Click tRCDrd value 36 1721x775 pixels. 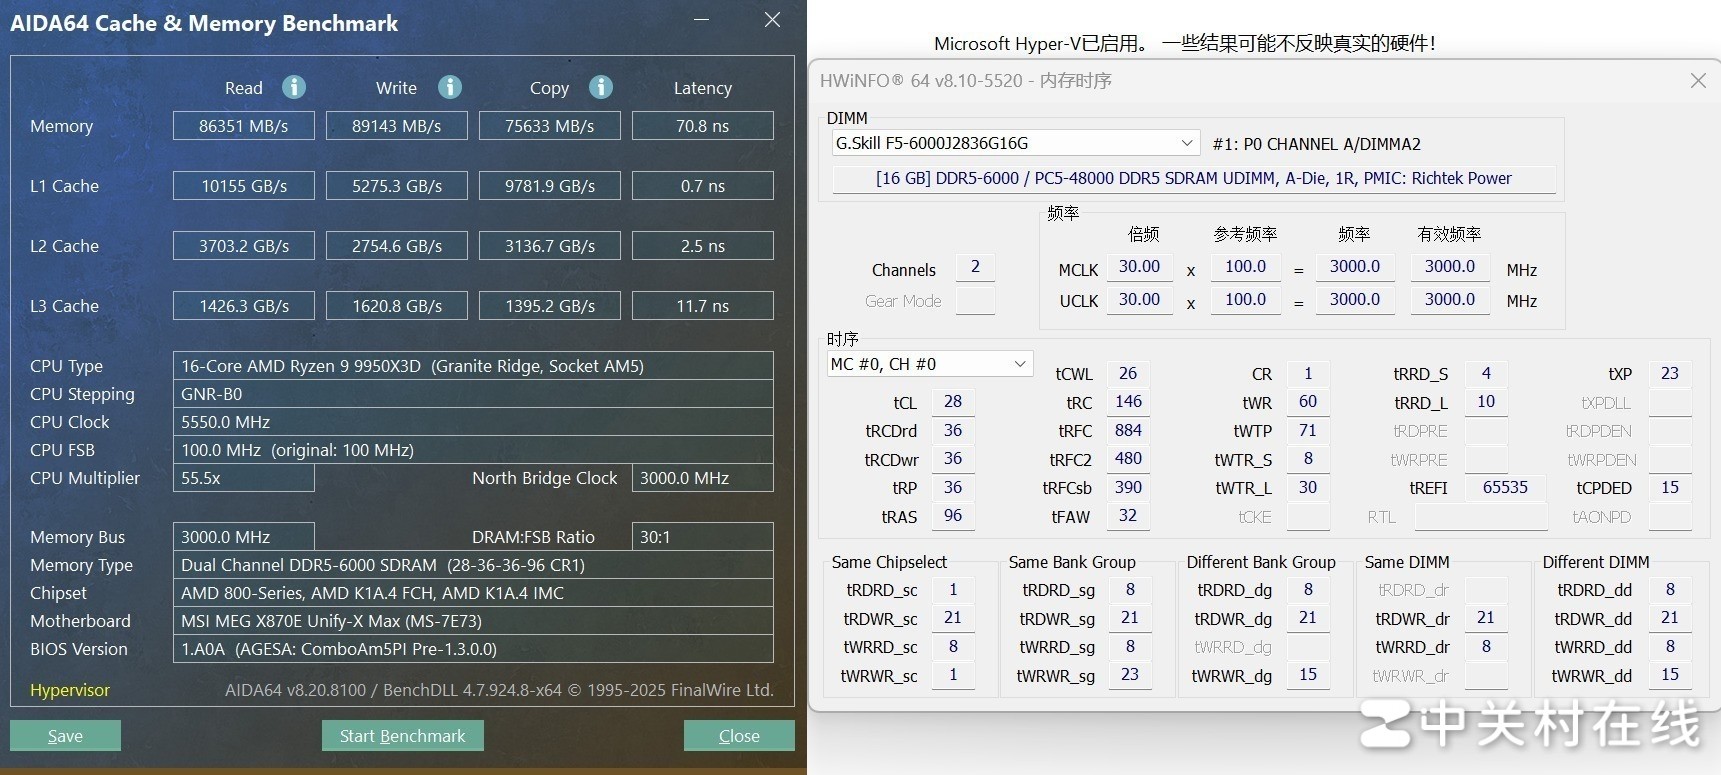pyautogui.click(x=953, y=431)
